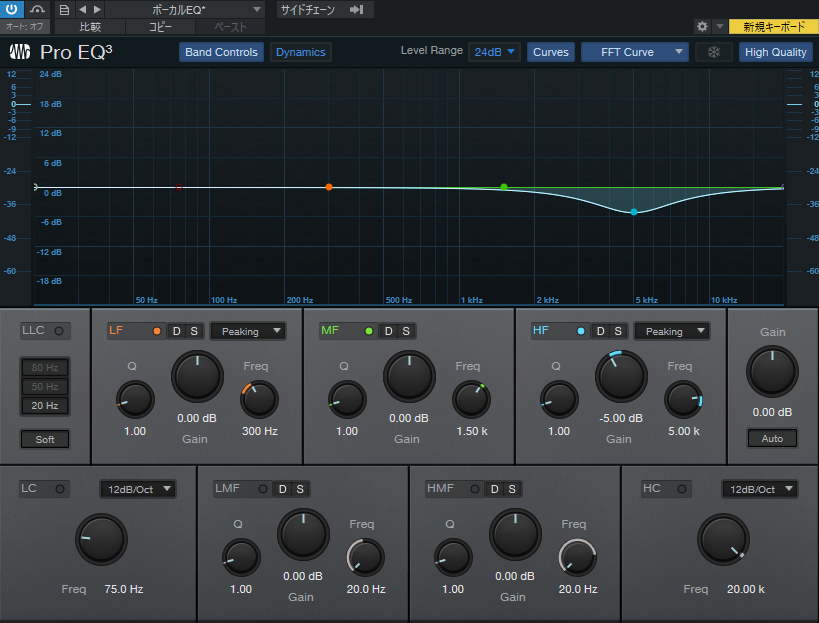This screenshot has height=623, width=819.
Task: Enable HMF band Dynamics D button
Action: pyautogui.click(x=494, y=489)
